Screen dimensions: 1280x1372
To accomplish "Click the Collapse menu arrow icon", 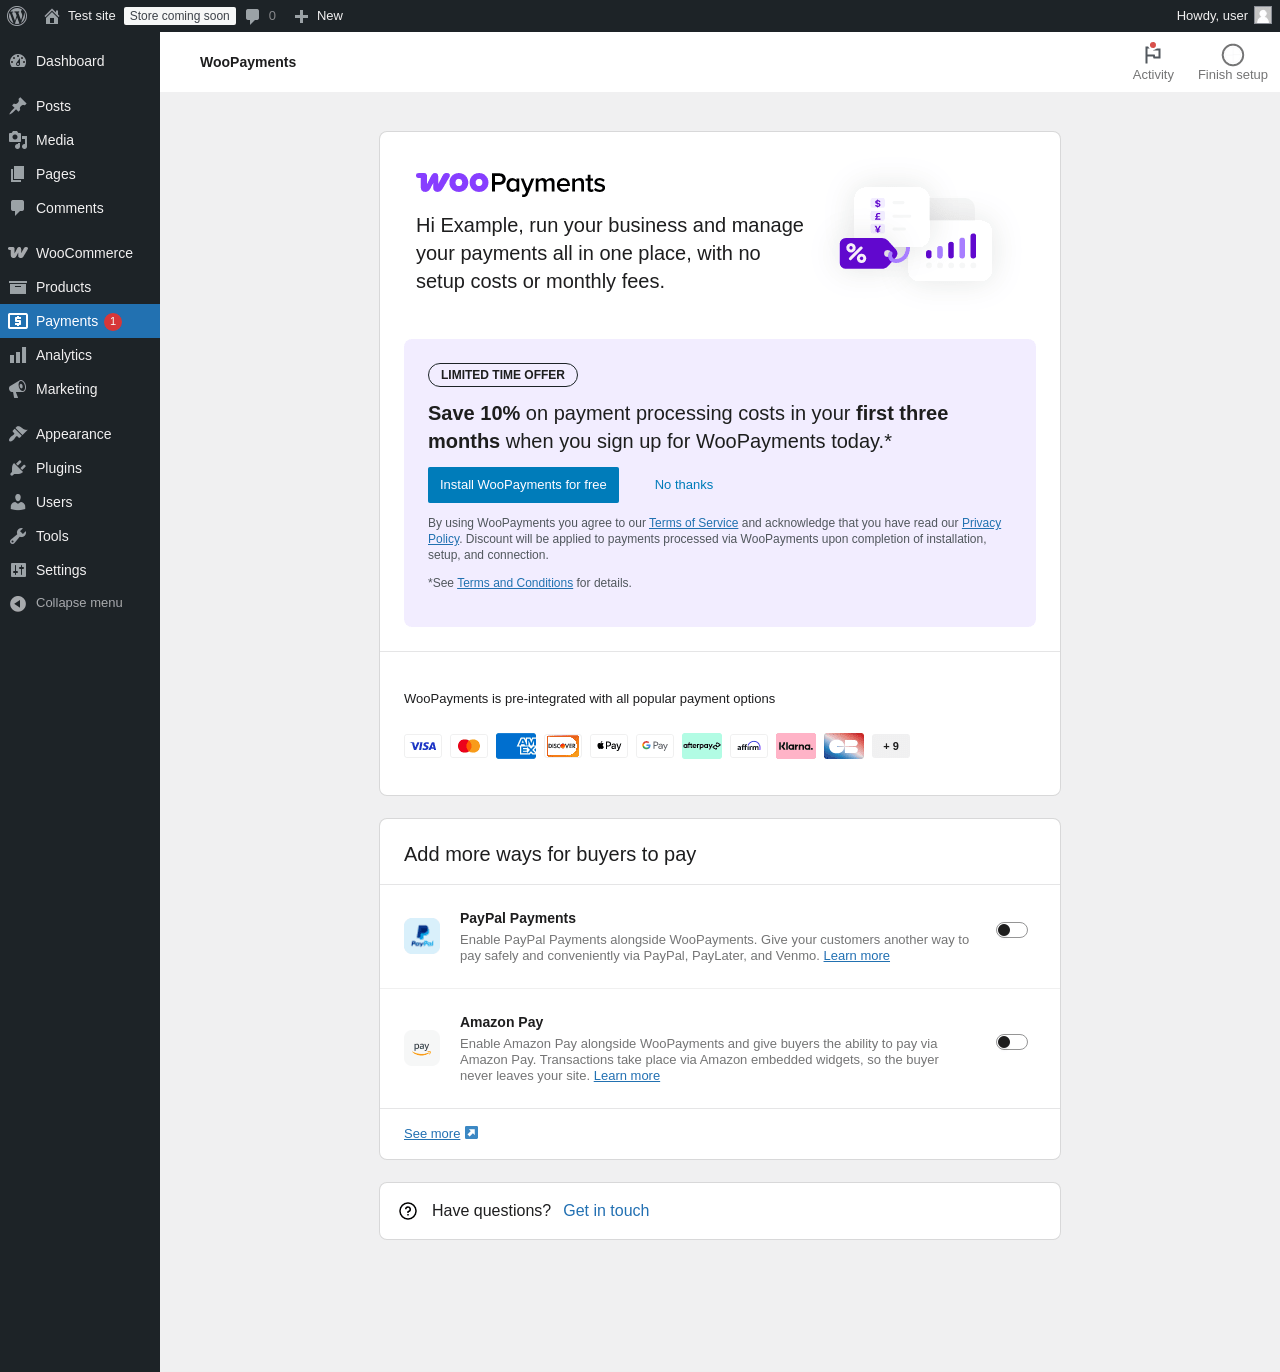I will pyautogui.click(x=18, y=603).
